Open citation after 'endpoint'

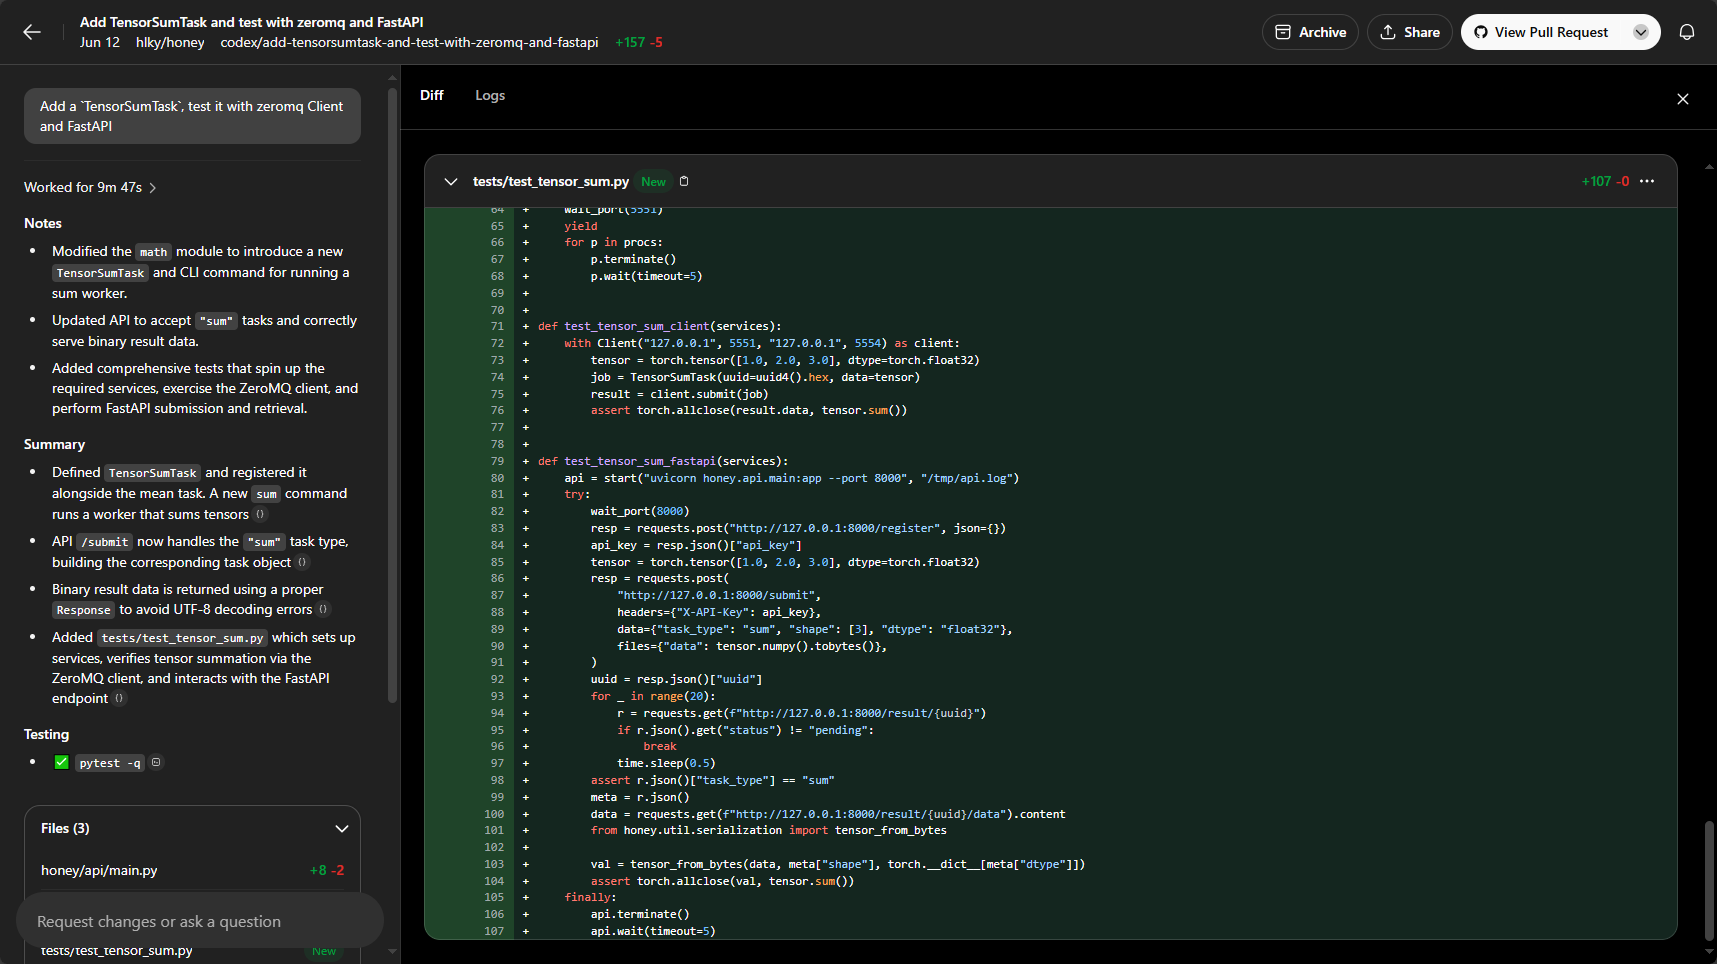[x=119, y=698]
